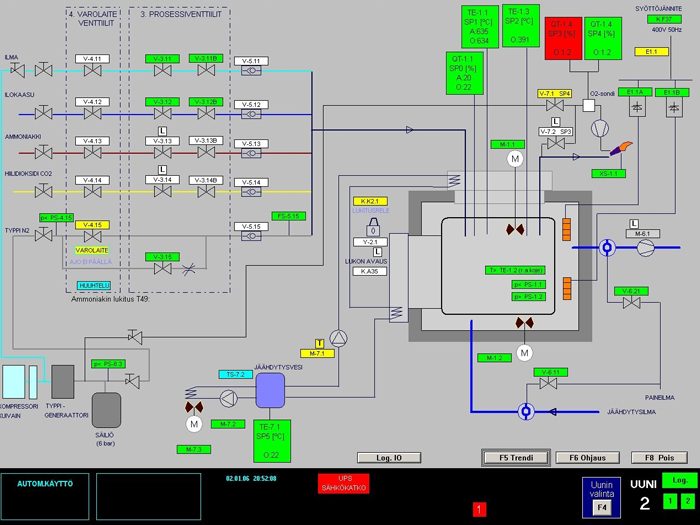Screen dimensions: 700x525
Task: Open the TE-1.1 SP1 temperature setpoint box
Action: (479, 26)
